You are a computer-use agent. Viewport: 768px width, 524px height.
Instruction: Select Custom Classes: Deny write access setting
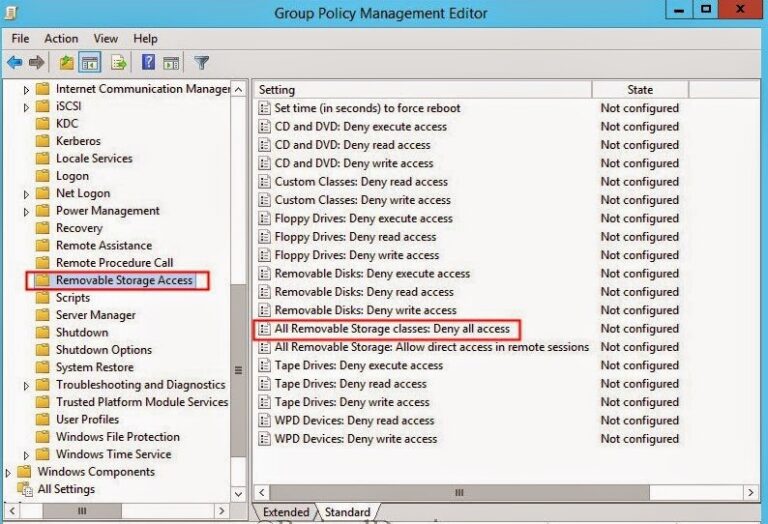click(362, 200)
